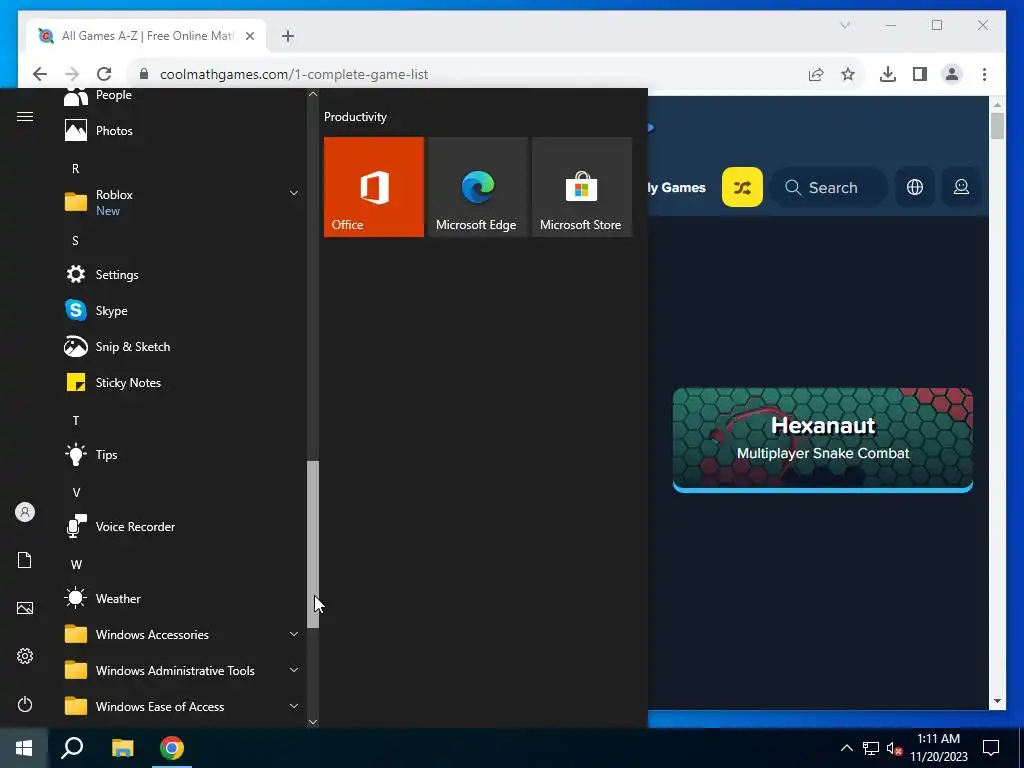Open taskbar Search magnifier
This screenshot has height=768, width=1024.
(x=72, y=748)
